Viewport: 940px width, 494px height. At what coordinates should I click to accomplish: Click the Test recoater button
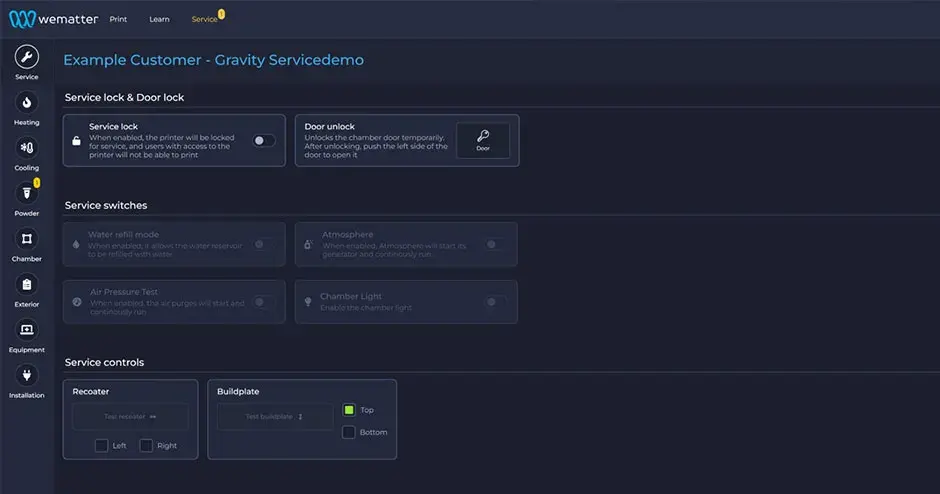pos(131,417)
